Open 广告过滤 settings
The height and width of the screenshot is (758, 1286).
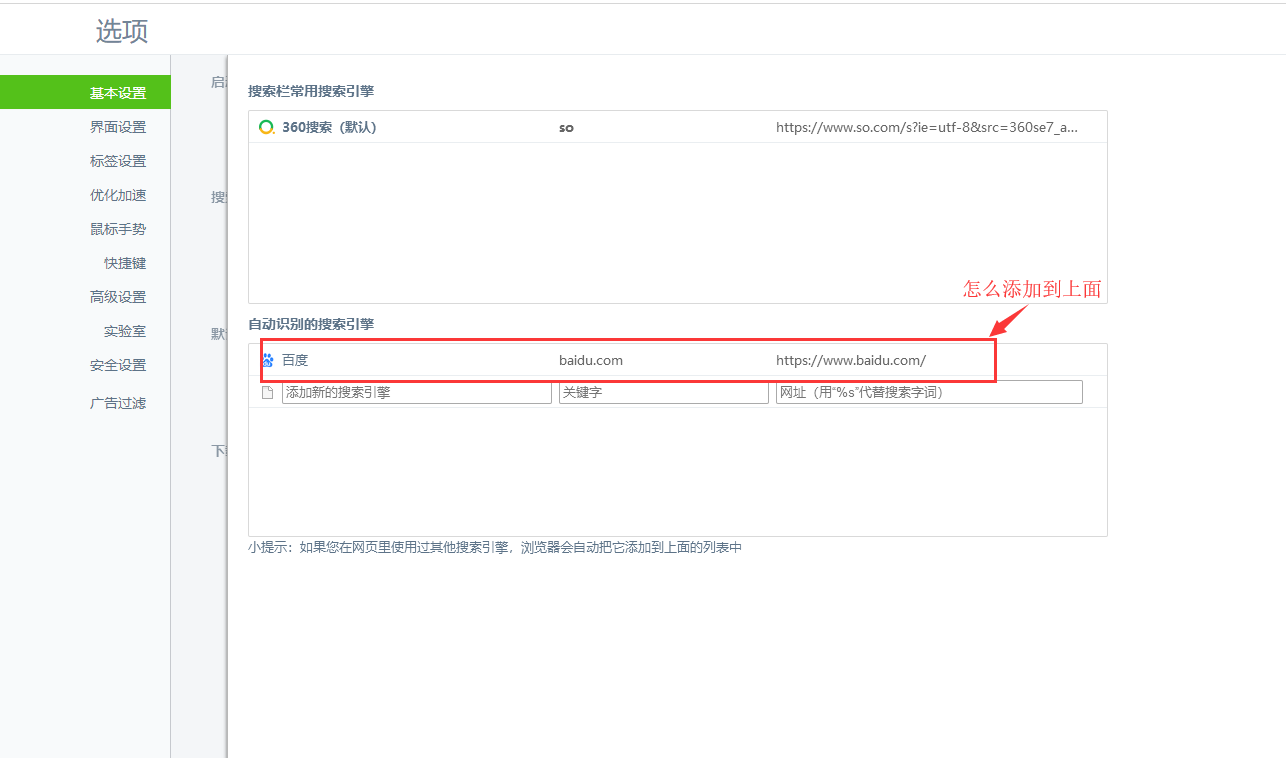pyautogui.click(x=118, y=403)
